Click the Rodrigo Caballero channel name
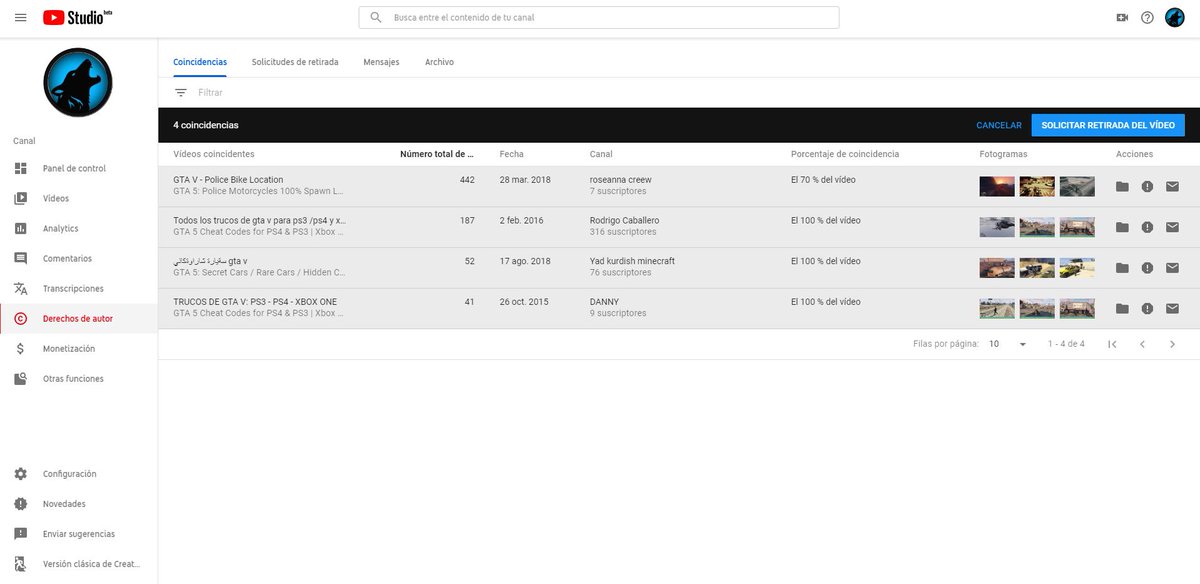This screenshot has height=584, width=1200. coord(625,220)
